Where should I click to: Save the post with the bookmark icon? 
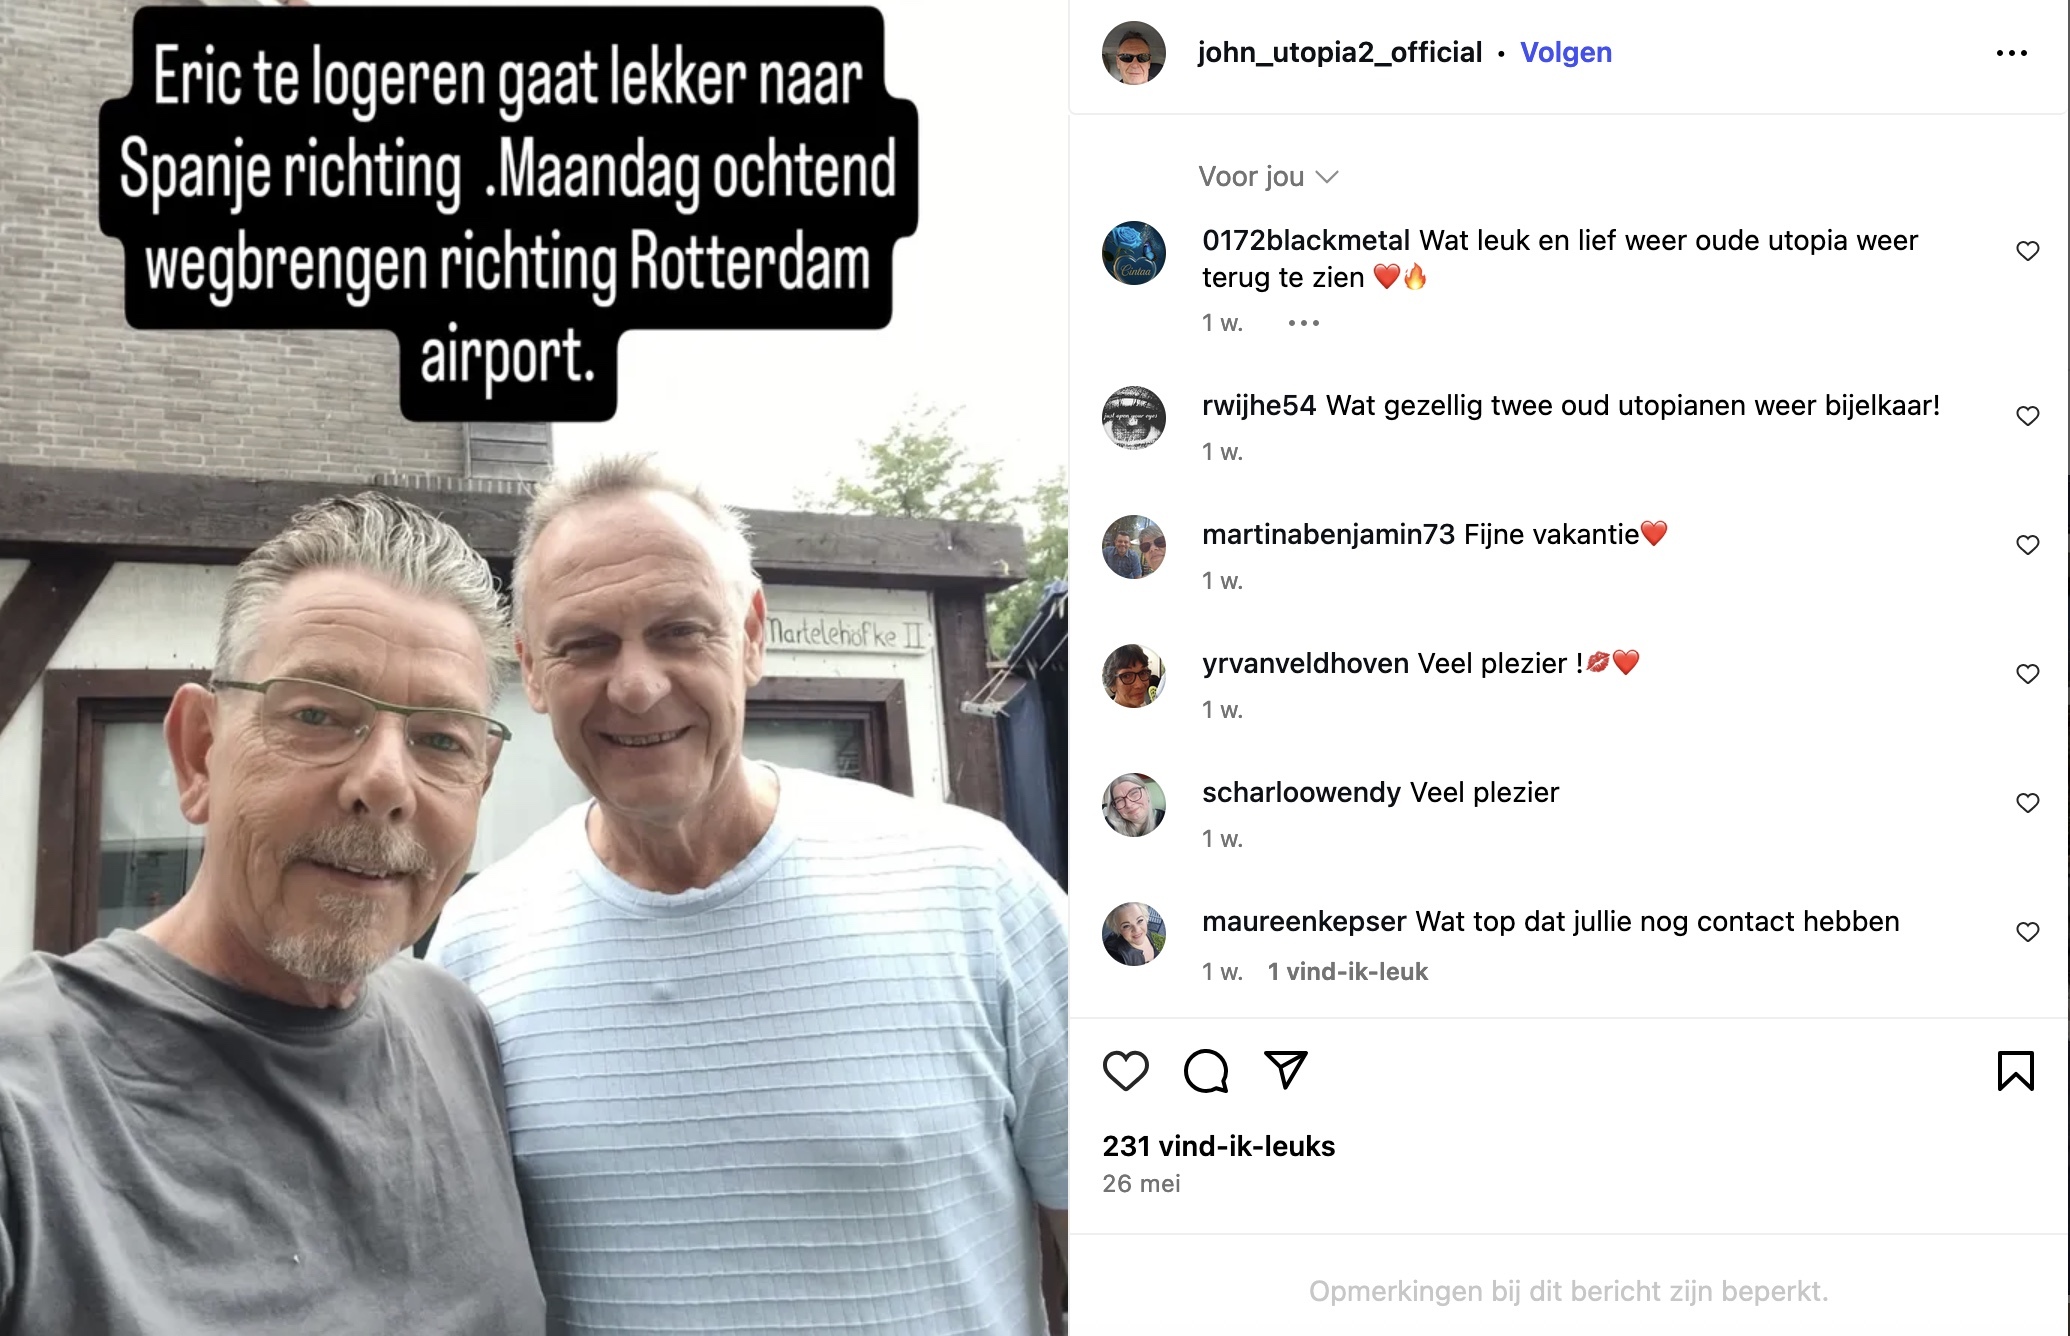pos(2015,1071)
